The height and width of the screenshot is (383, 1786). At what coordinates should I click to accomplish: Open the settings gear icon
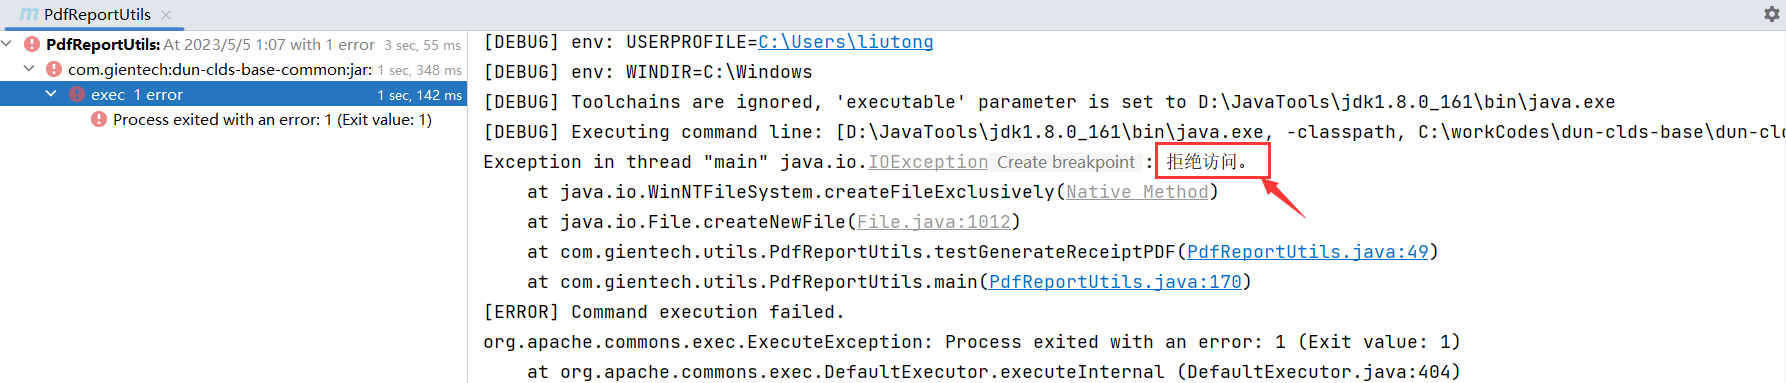coord(1772,14)
